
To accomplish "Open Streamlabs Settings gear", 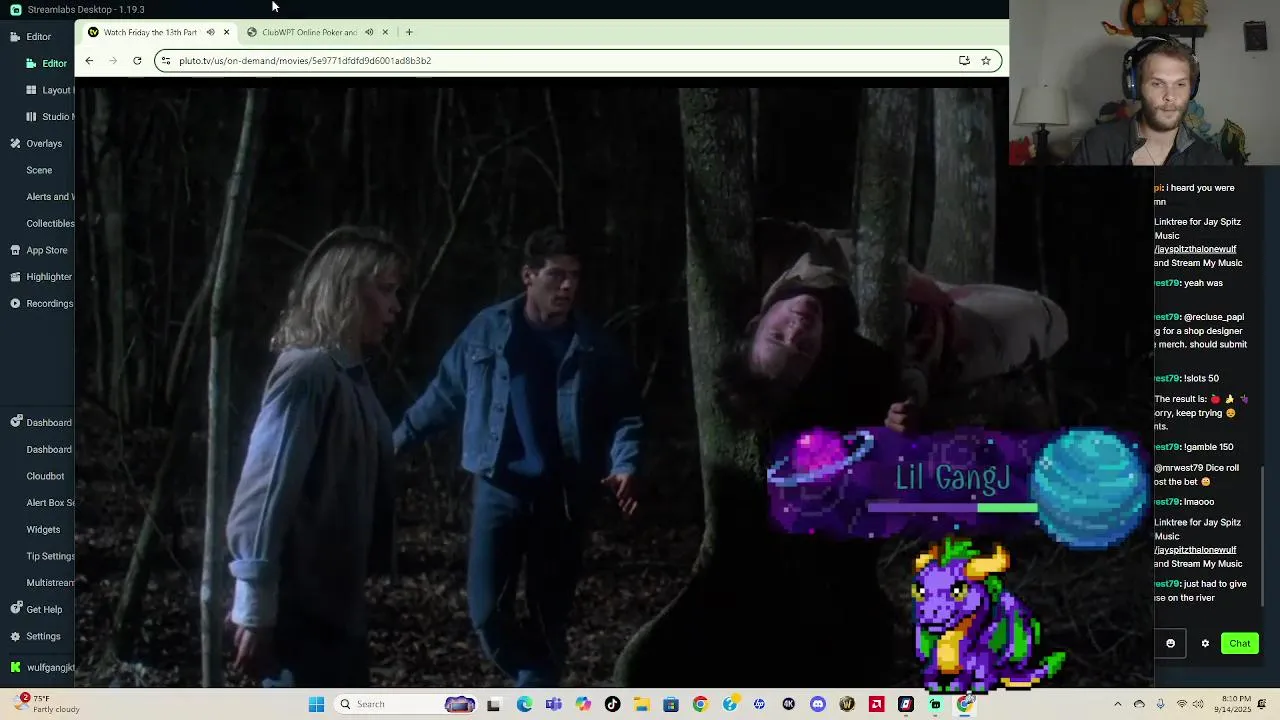I will pyautogui.click(x=35, y=636).
